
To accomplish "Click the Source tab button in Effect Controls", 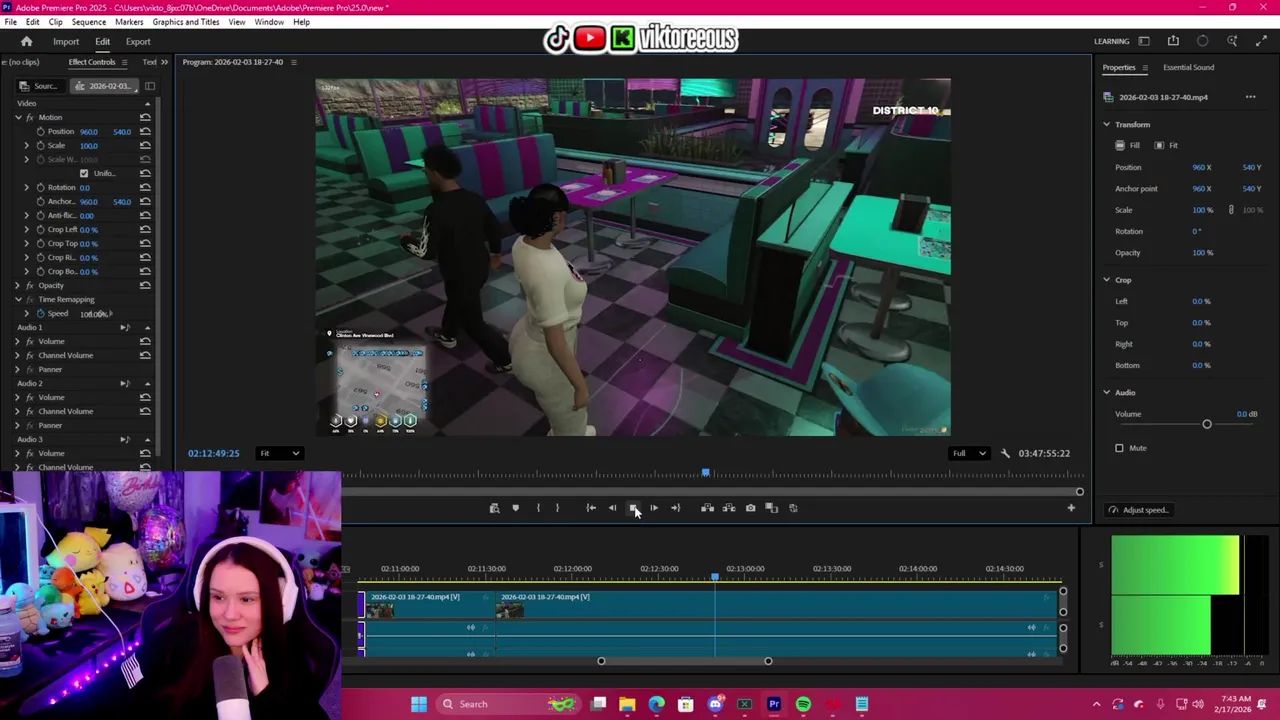I will 40,86.
